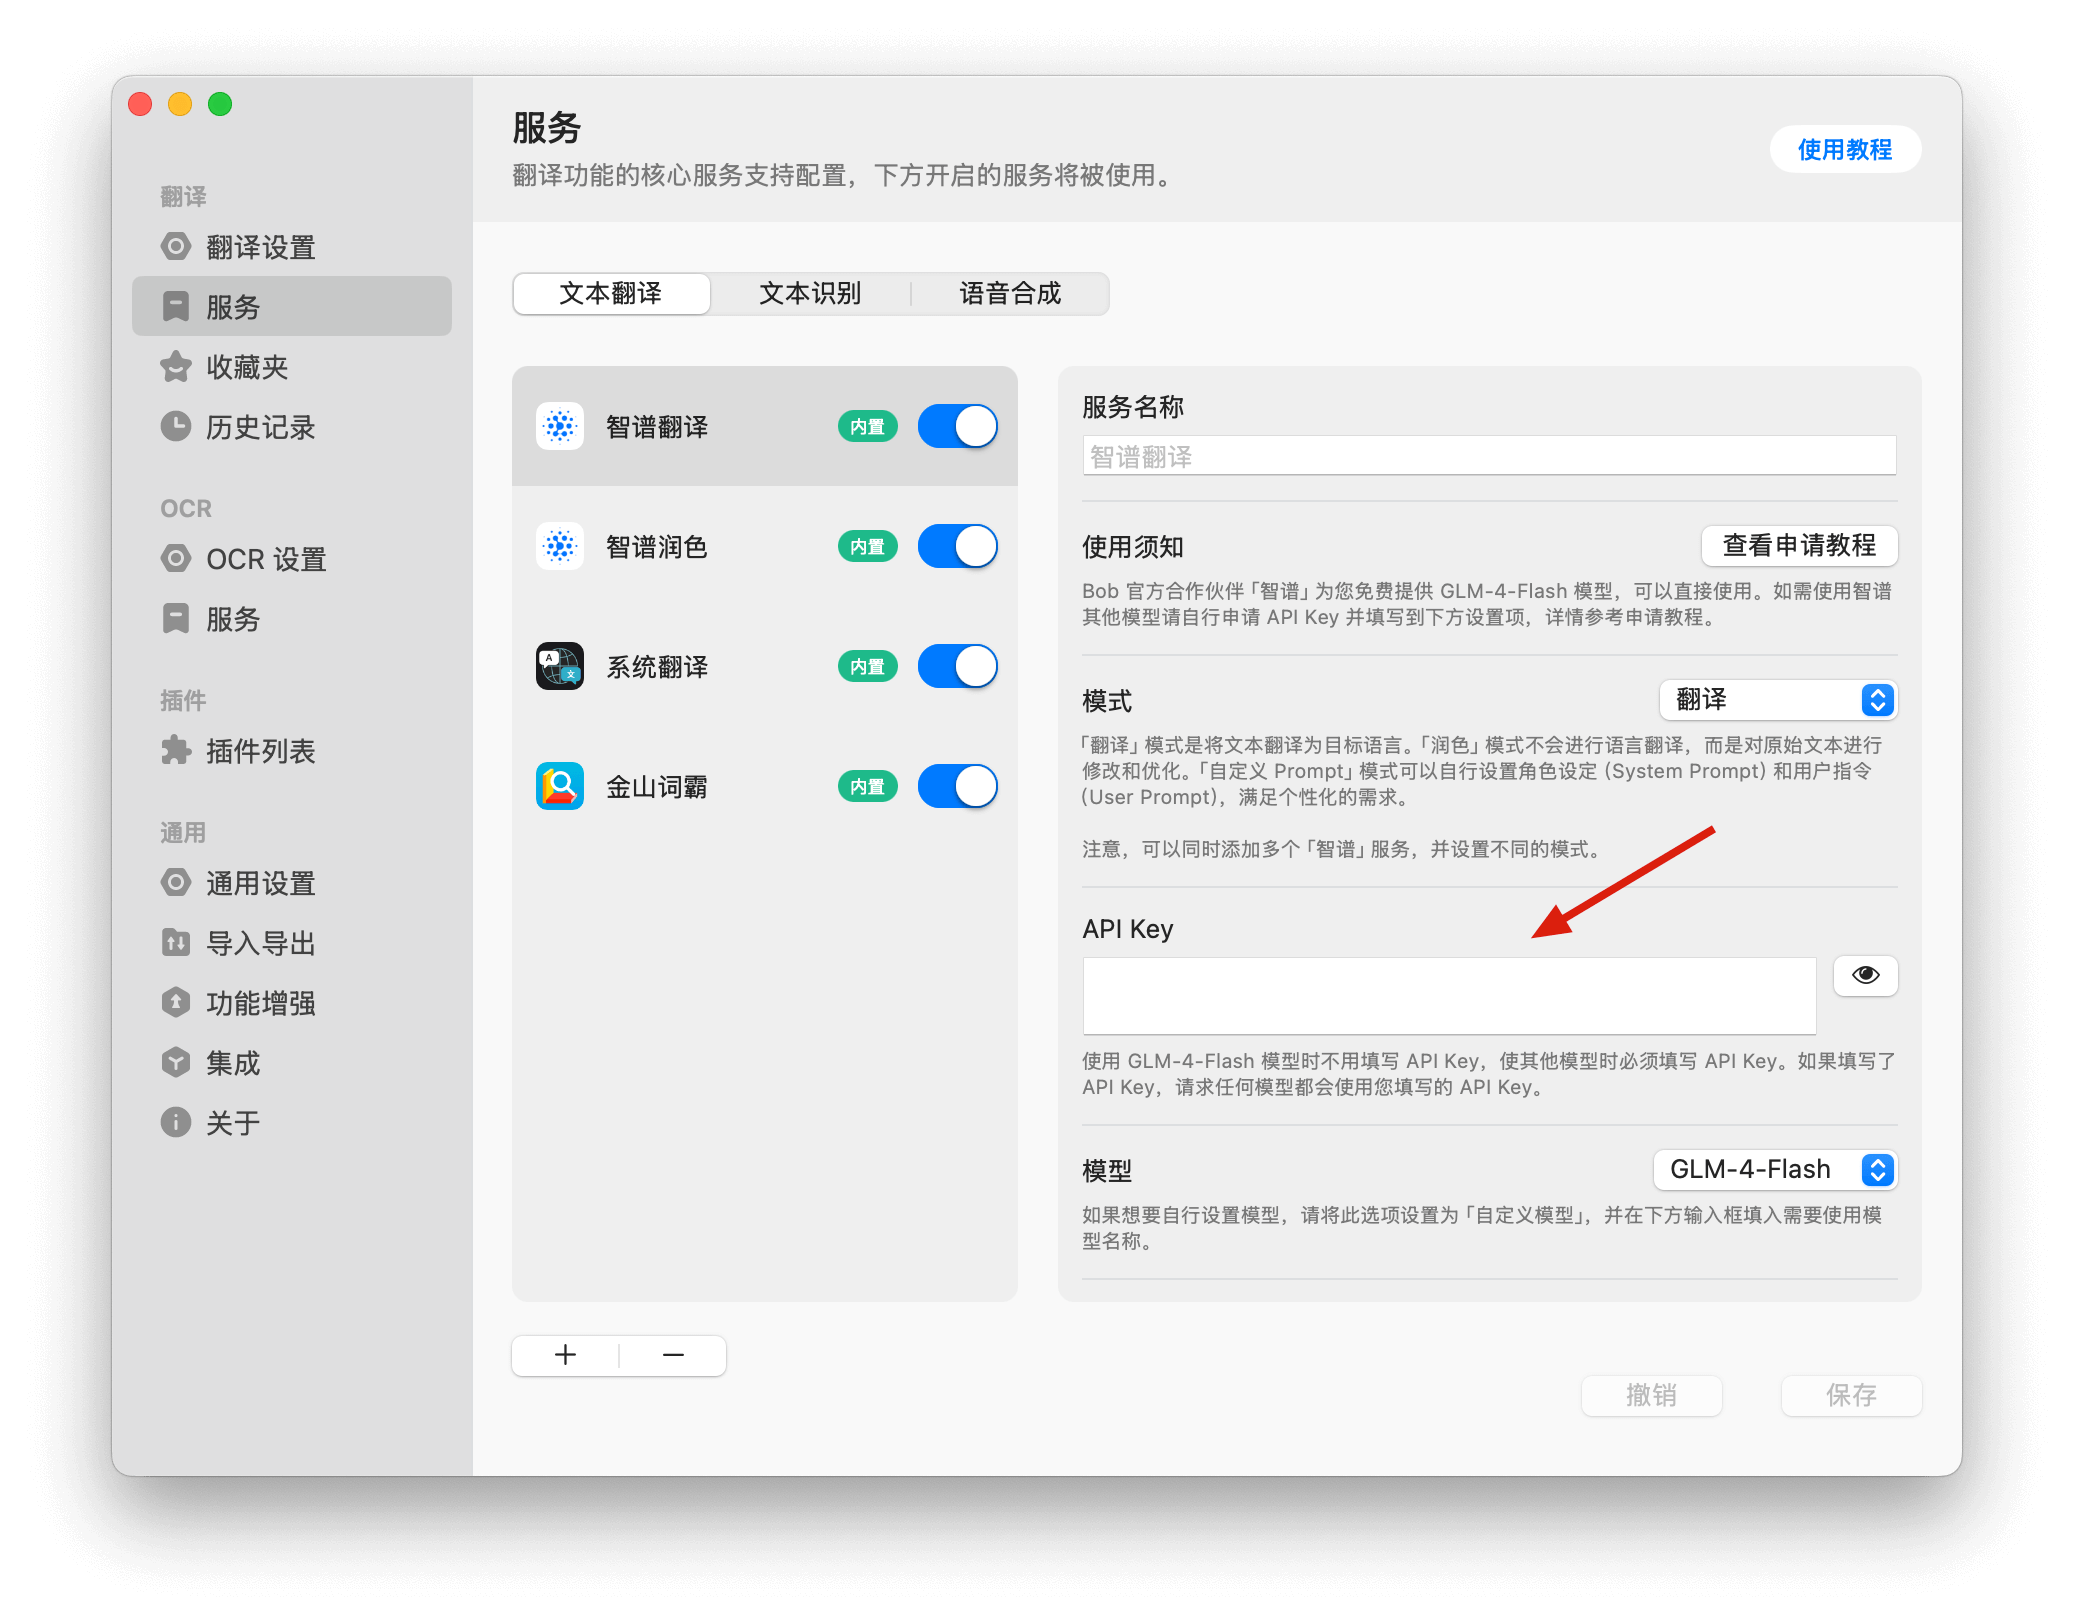Open the 使用教程 link button
The width and height of the screenshot is (2074, 1624).
(x=1845, y=150)
